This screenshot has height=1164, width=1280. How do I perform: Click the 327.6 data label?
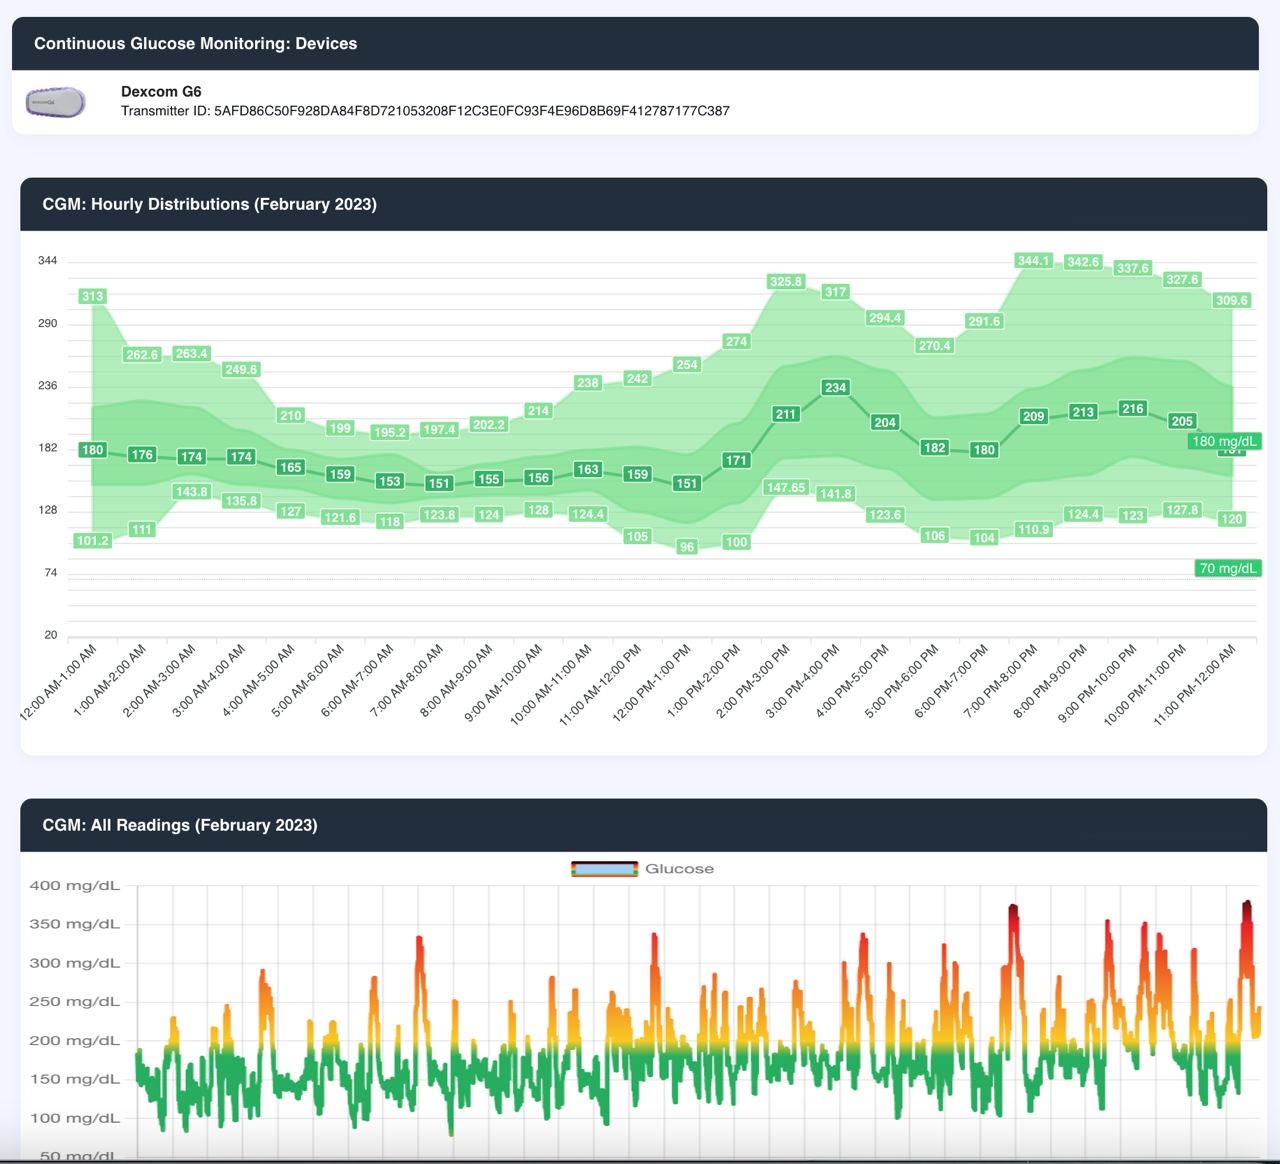[x=1182, y=279]
